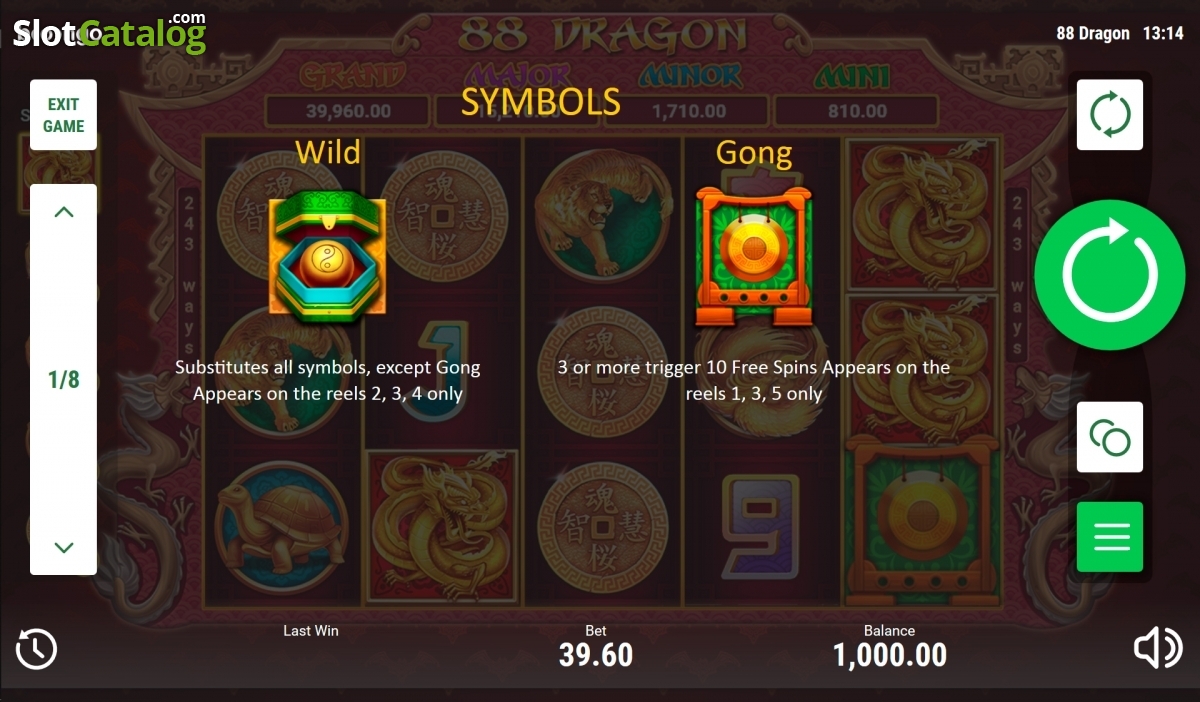Image resolution: width=1200 pixels, height=702 pixels.
Task: Open game history with the clock icon
Action: point(37,649)
